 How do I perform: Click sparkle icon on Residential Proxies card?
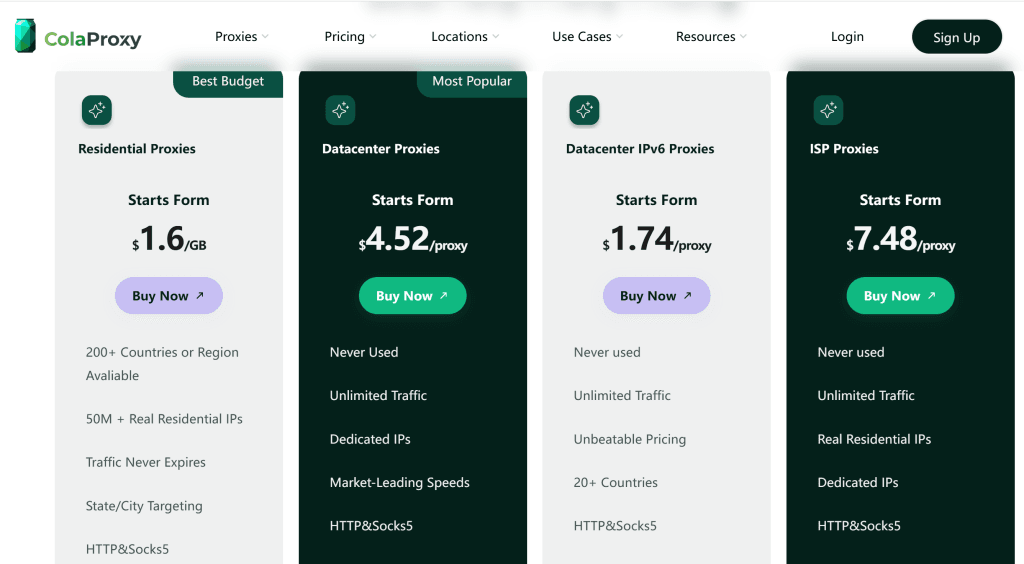(x=97, y=110)
